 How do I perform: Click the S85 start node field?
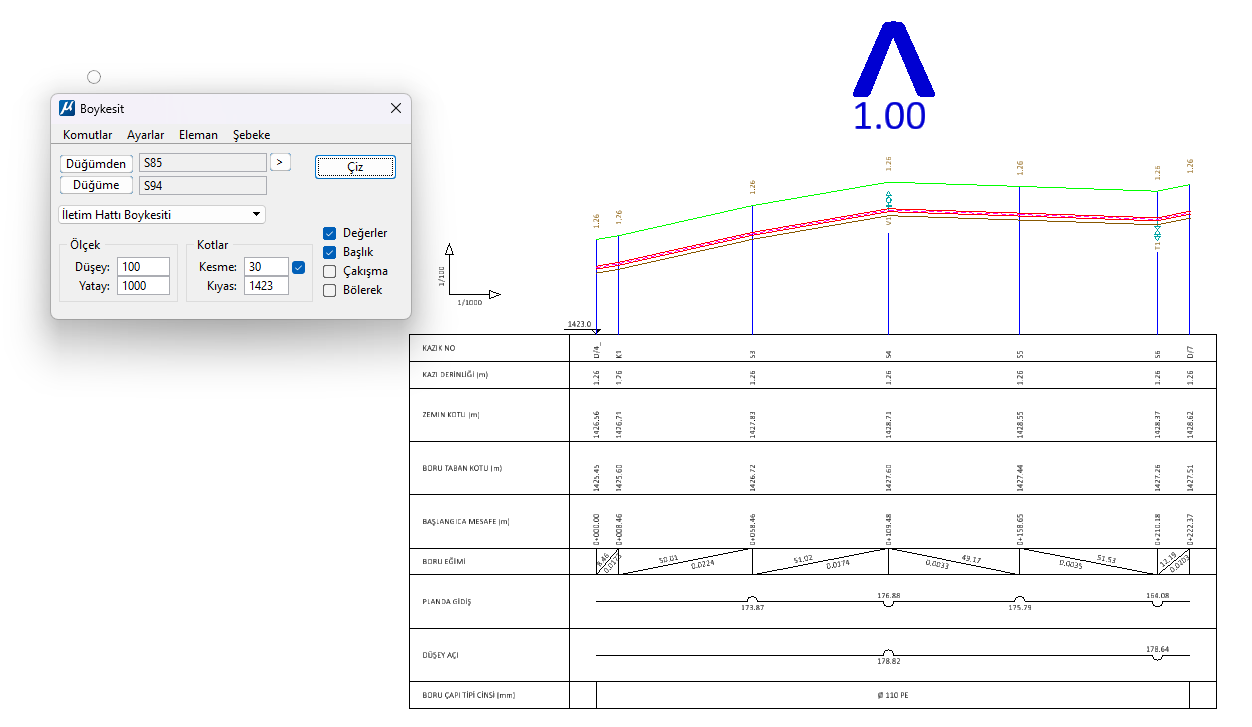click(x=203, y=162)
